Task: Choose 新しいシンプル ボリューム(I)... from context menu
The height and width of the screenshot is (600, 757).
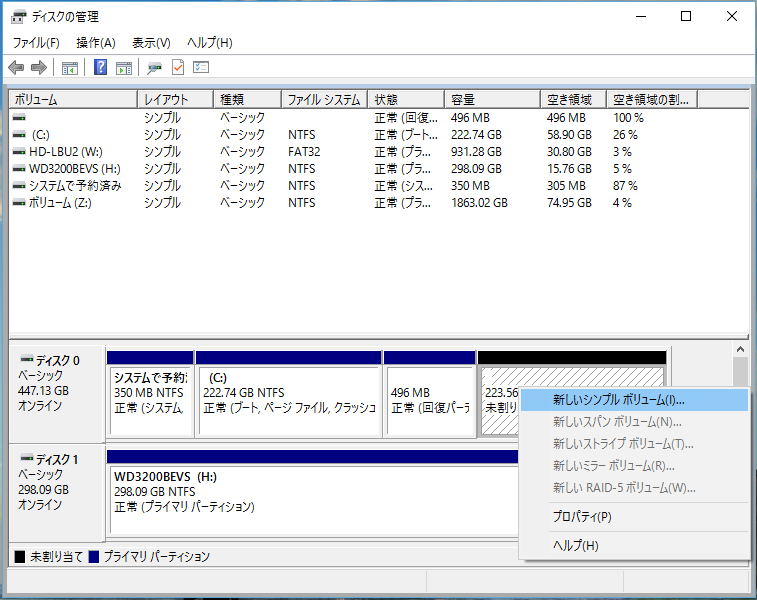Action: click(634, 400)
